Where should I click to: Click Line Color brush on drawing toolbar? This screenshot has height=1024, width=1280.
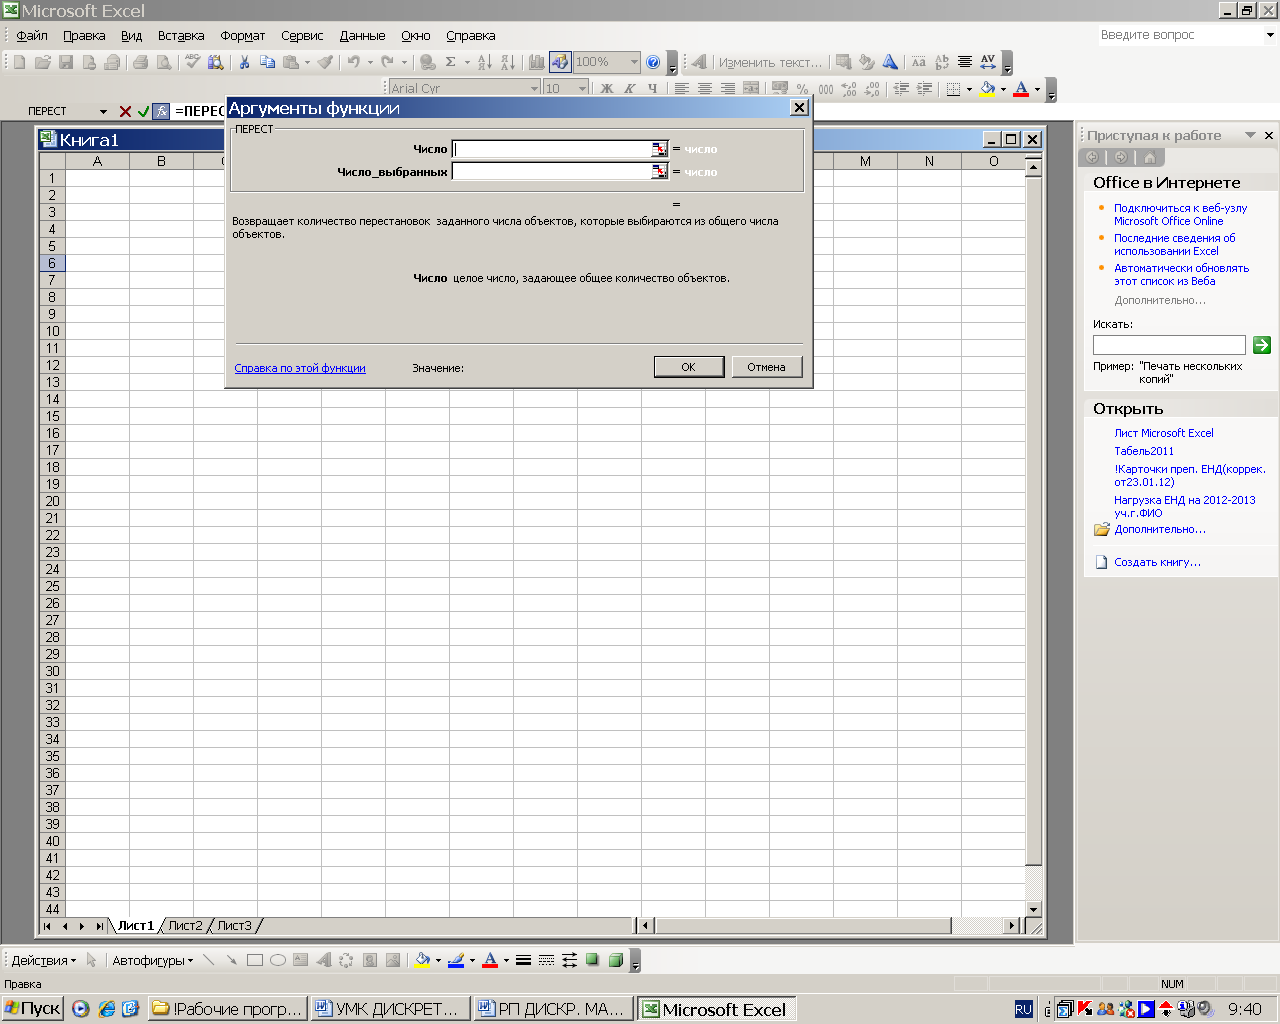[x=456, y=960]
